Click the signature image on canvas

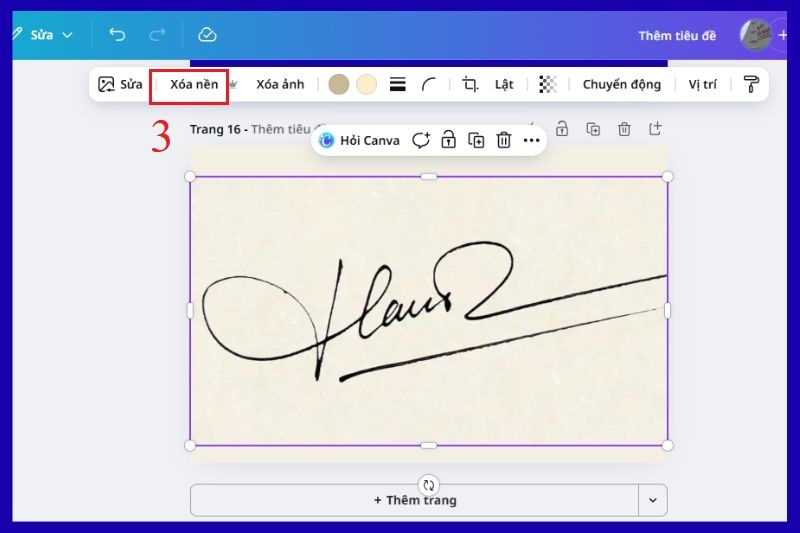(429, 311)
